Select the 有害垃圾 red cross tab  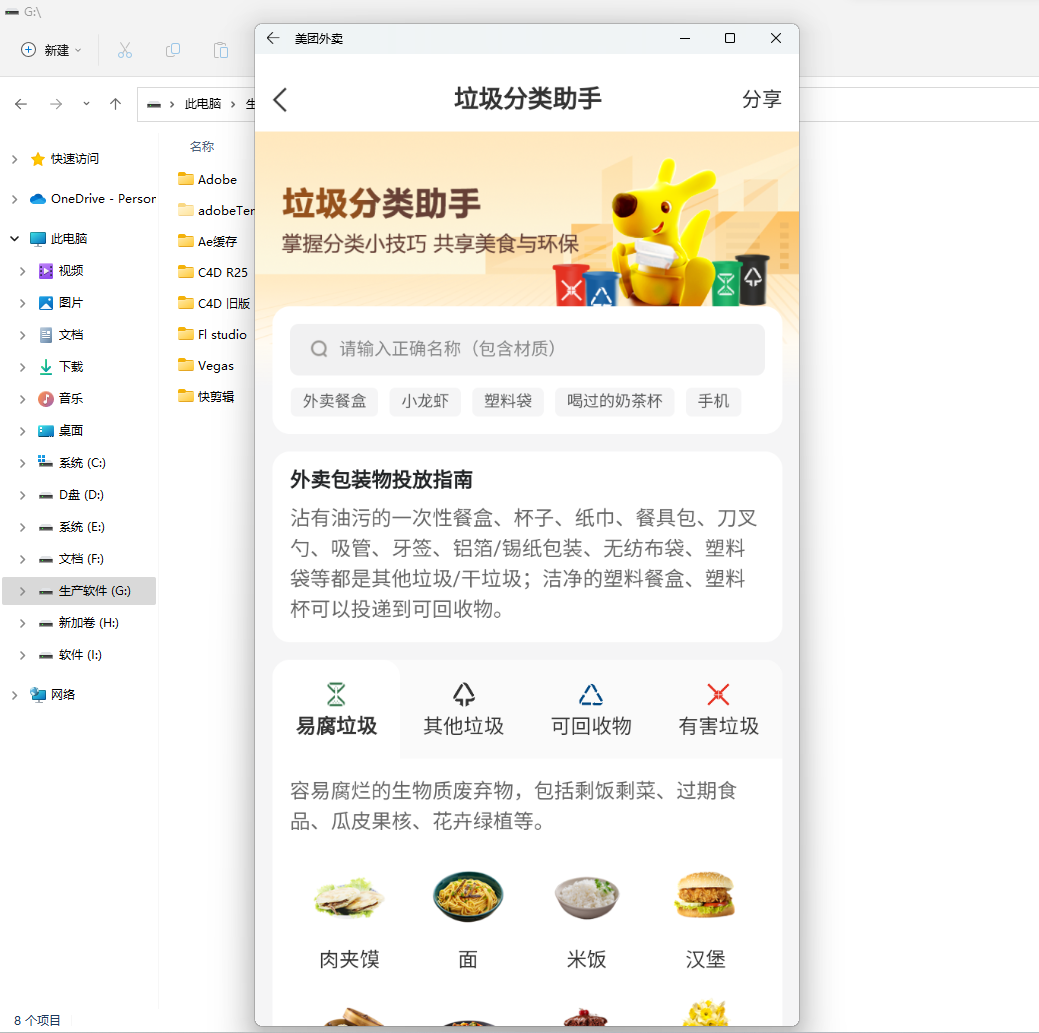point(718,710)
